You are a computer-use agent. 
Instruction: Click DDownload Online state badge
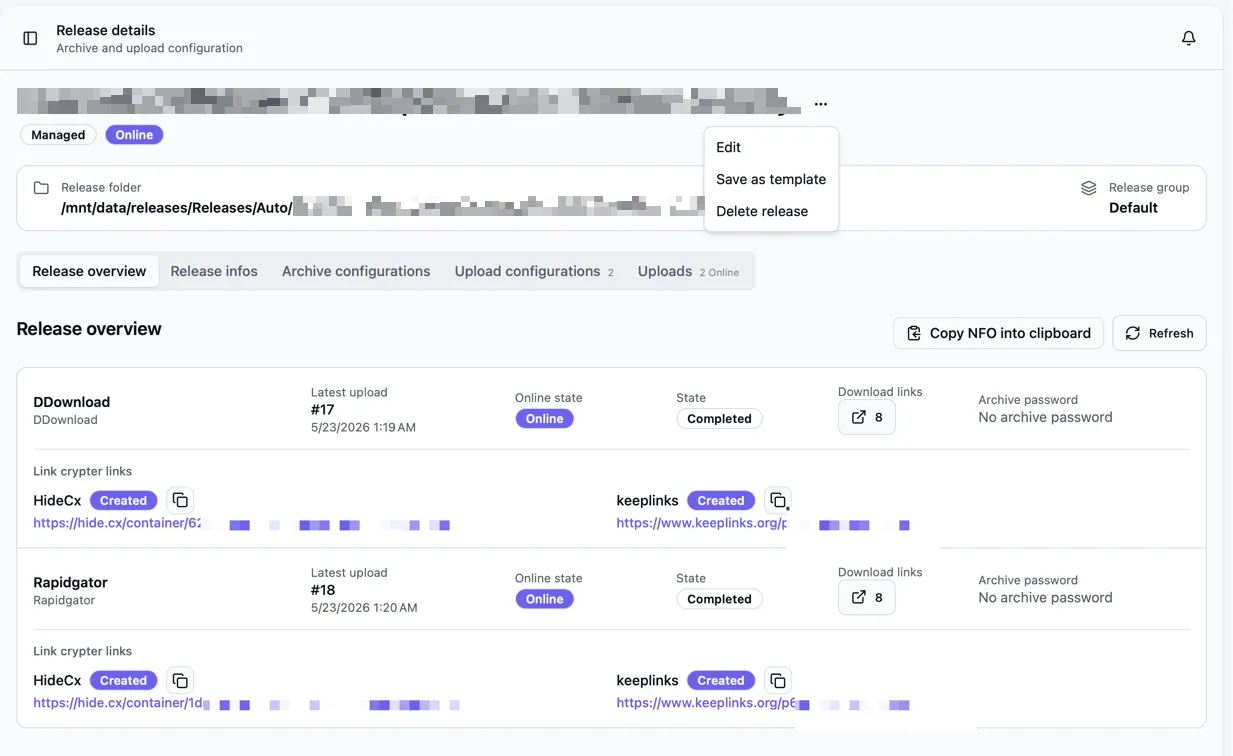(x=545, y=419)
